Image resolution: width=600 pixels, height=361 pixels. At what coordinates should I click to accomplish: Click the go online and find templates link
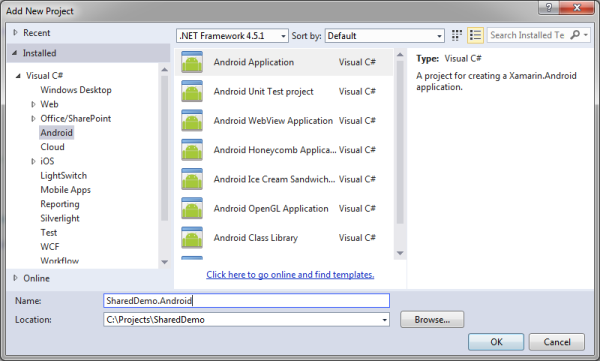point(290,274)
